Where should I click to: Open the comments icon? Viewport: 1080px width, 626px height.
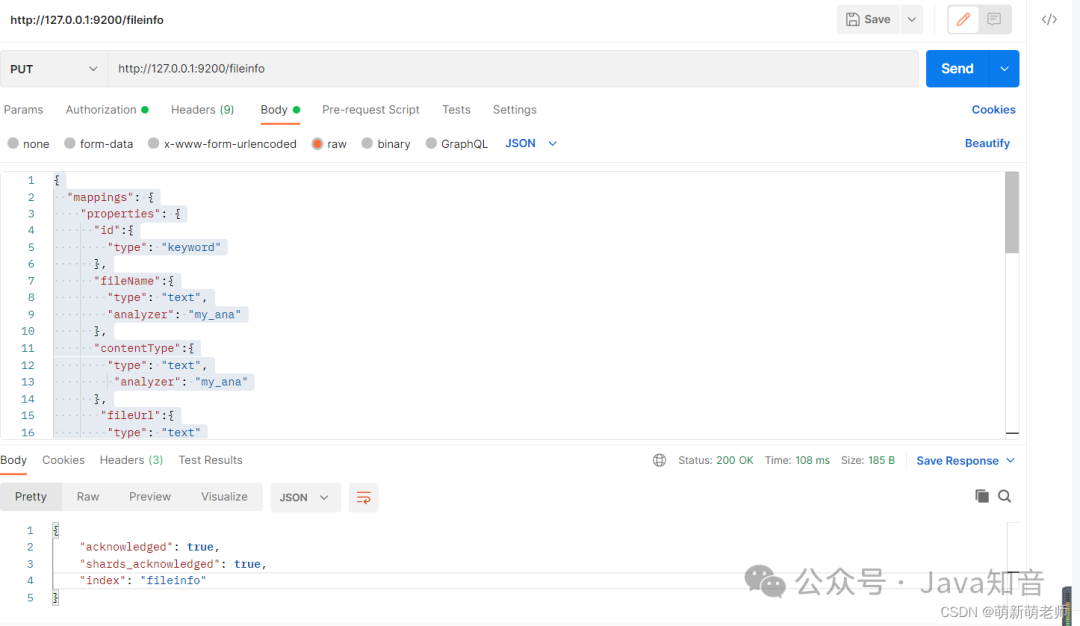pyautogui.click(x=994, y=19)
